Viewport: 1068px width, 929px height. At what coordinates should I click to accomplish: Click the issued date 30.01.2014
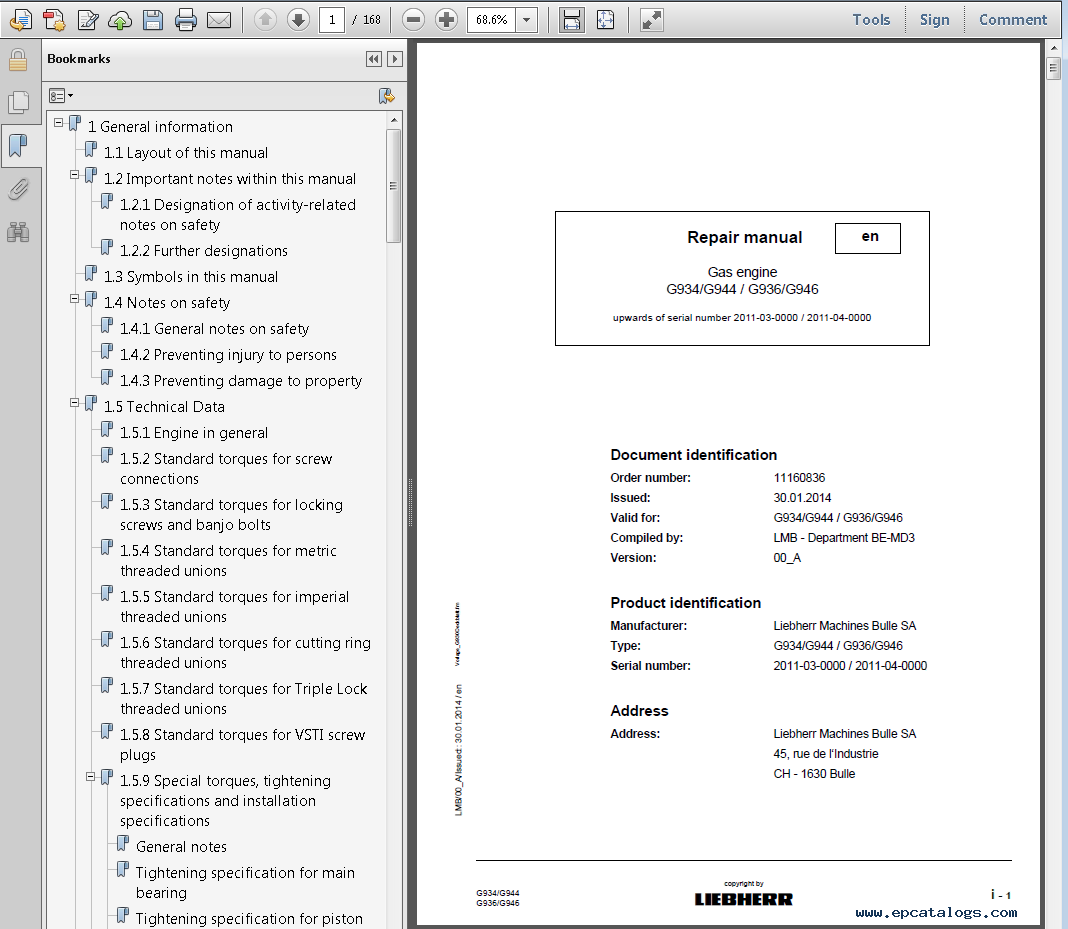point(802,498)
